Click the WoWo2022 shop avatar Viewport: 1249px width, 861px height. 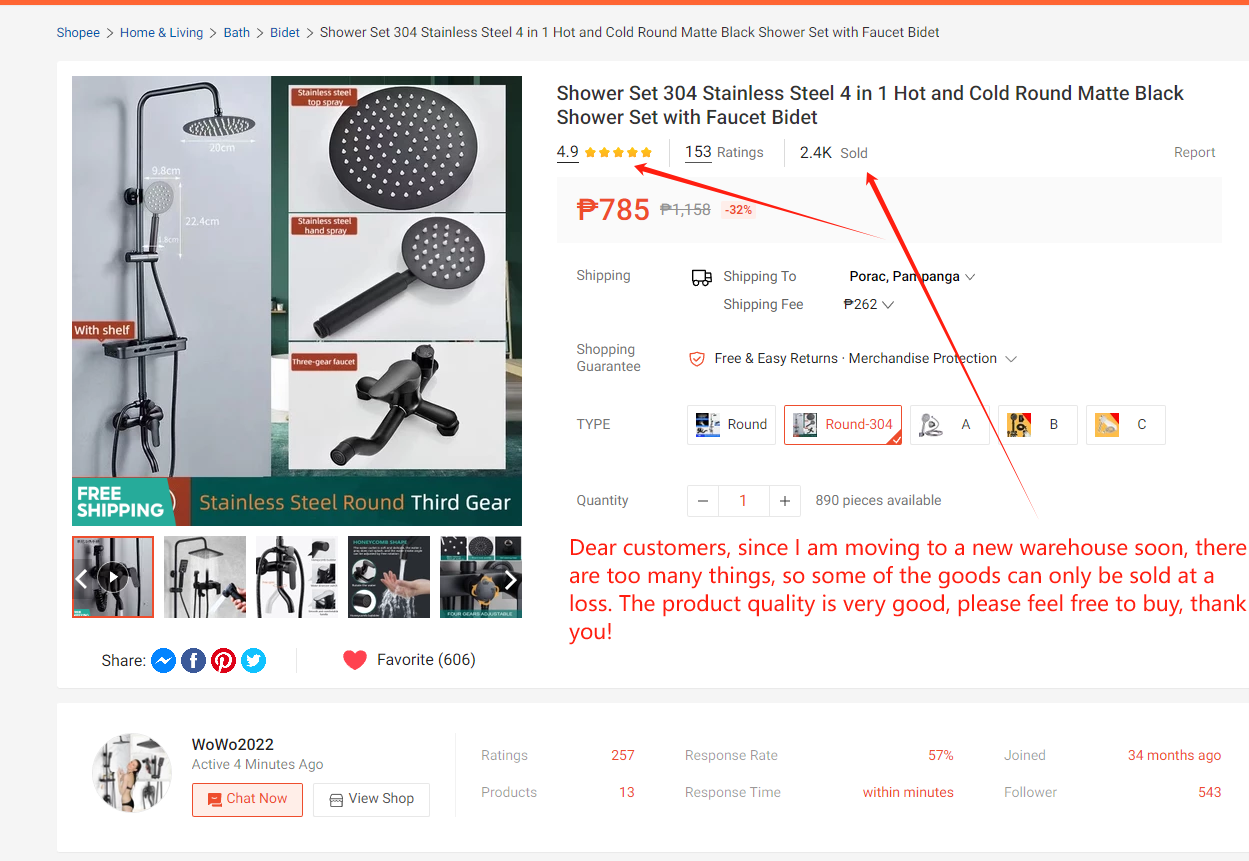click(x=132, y=773)
